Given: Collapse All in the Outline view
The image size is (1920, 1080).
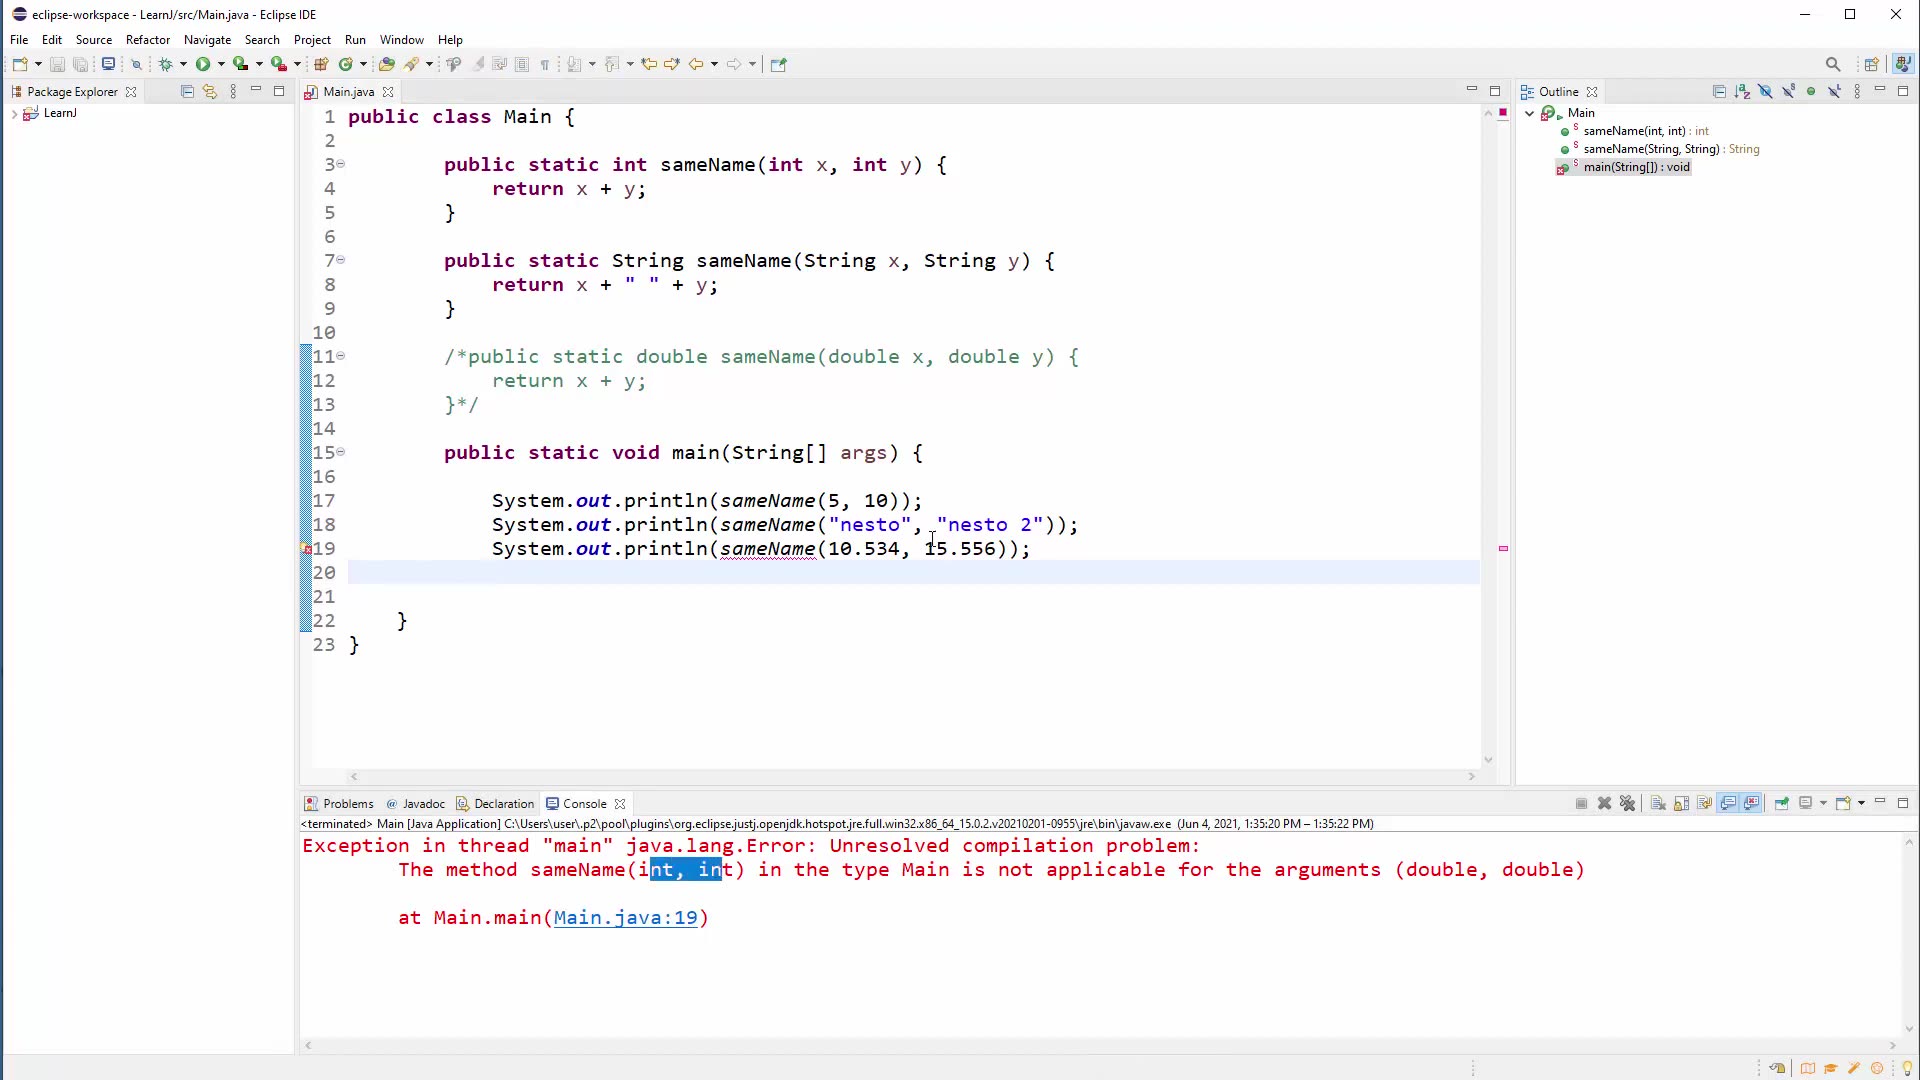Looking at the screenshot, I should click(x=1720, y=91).
